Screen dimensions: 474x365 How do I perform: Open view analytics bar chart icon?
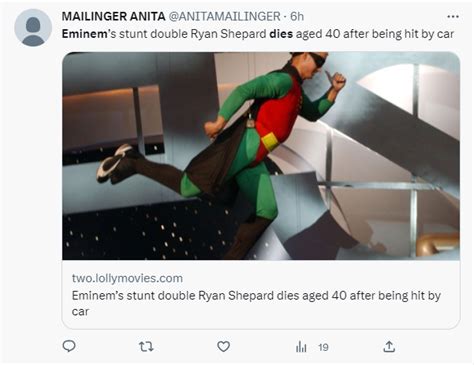(301, 347)
